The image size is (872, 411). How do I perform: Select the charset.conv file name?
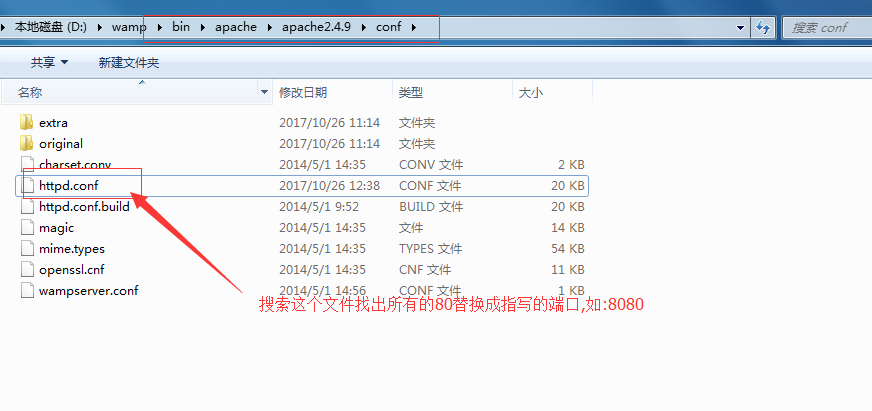coord(75,165)
